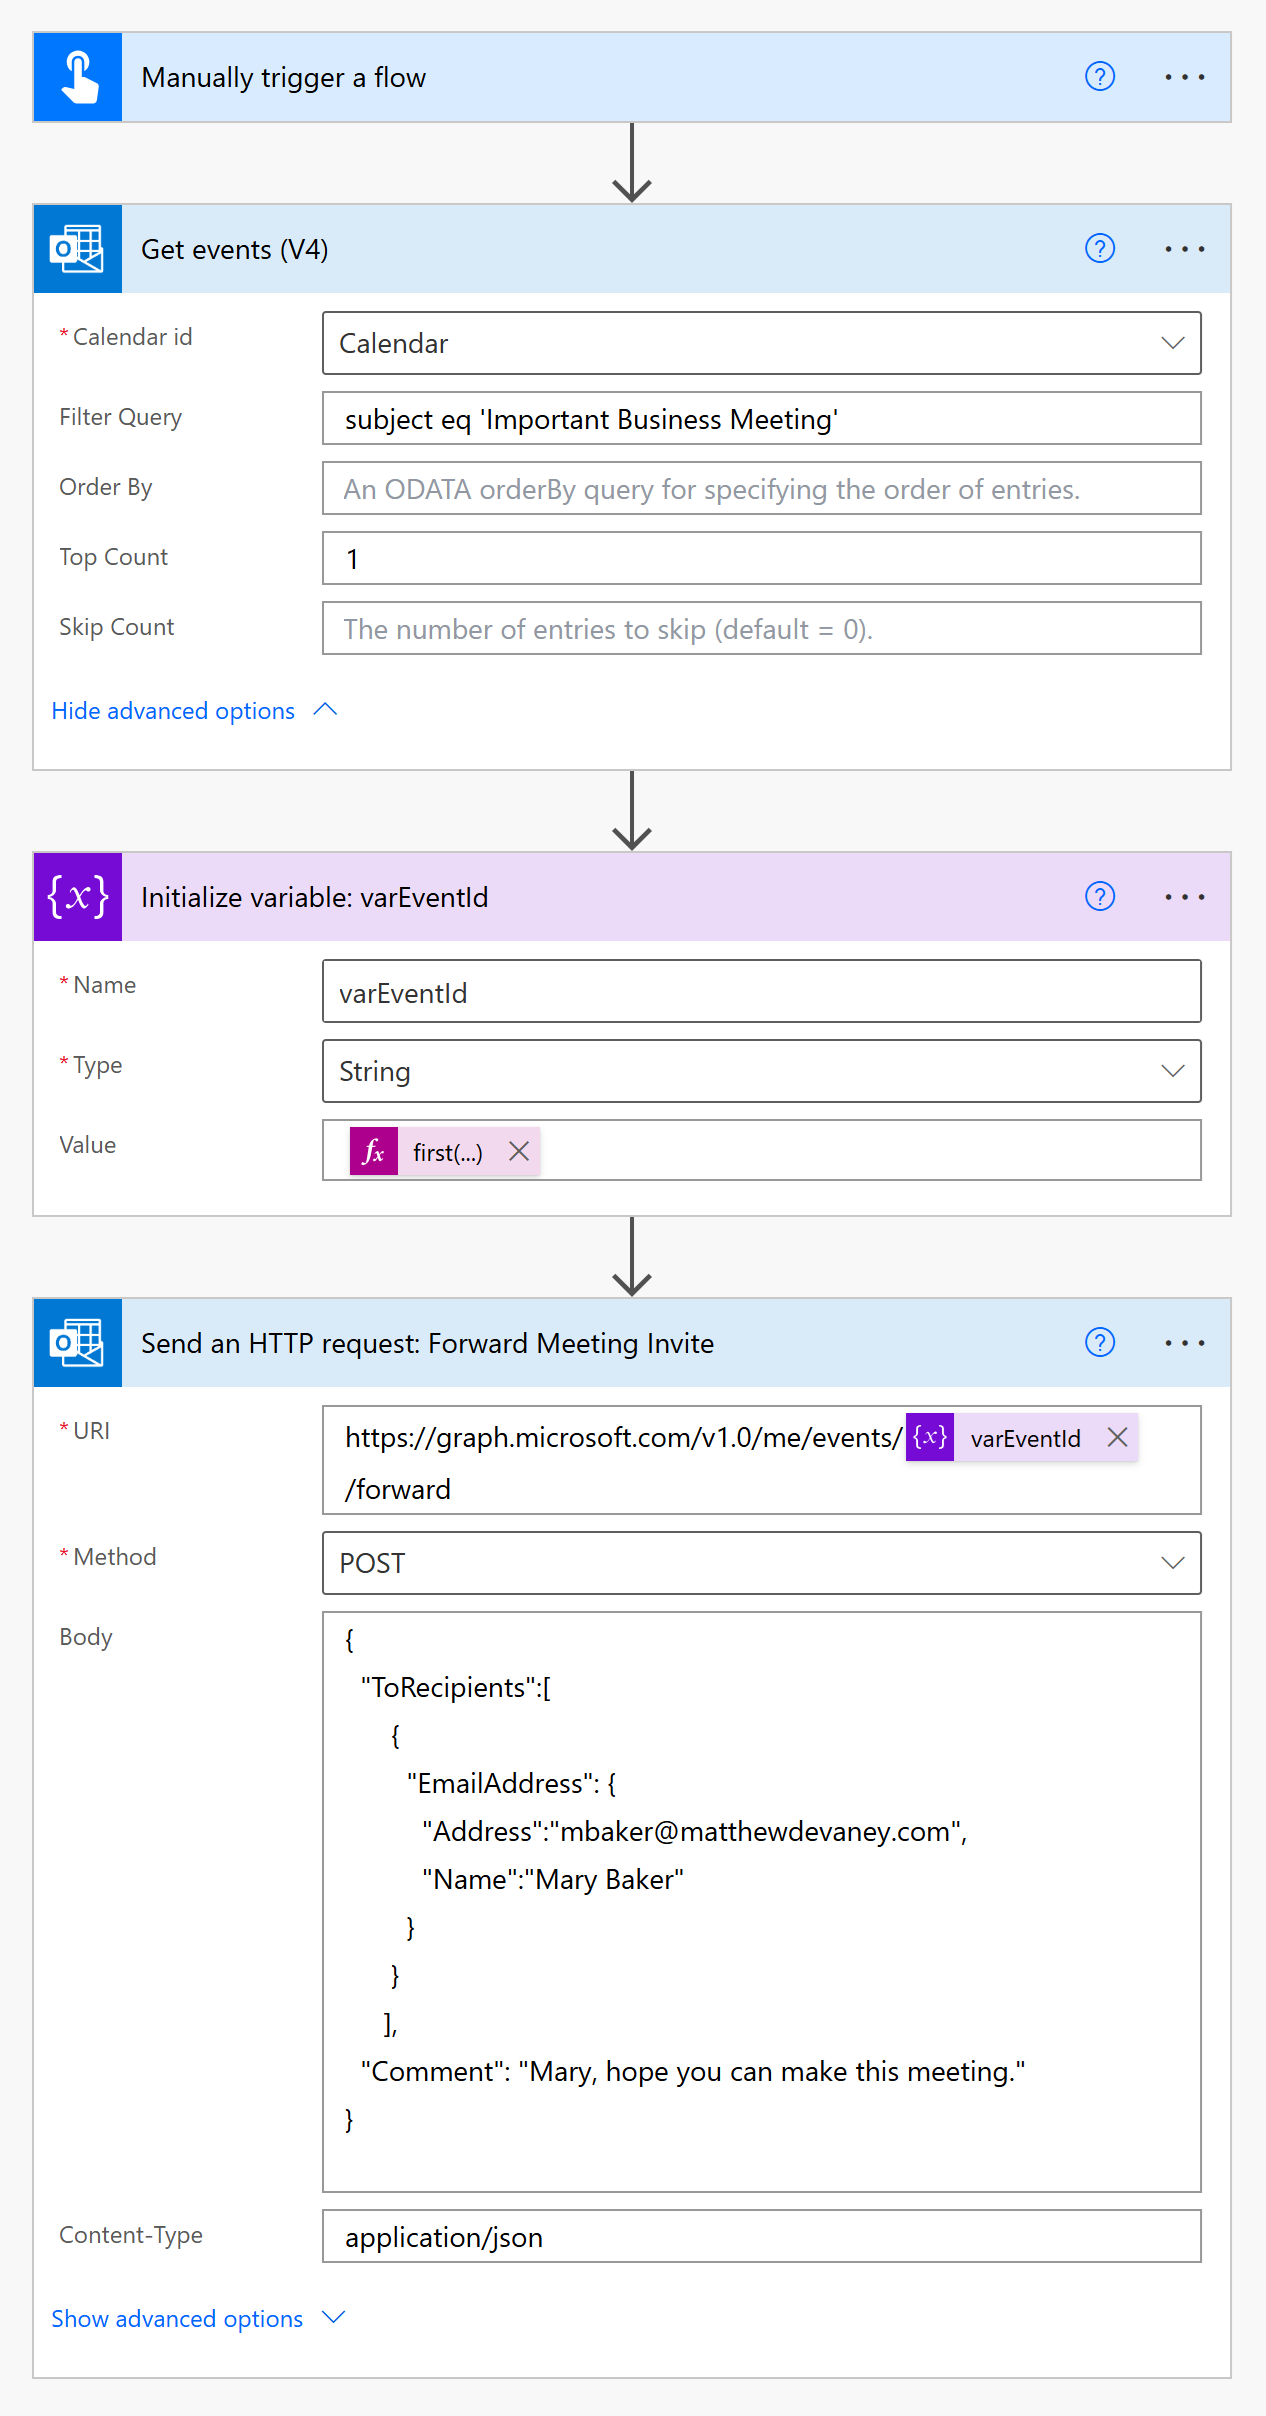
Task: Click the Filter Query field
Action: pyautogui.click(x=760, y=419)
